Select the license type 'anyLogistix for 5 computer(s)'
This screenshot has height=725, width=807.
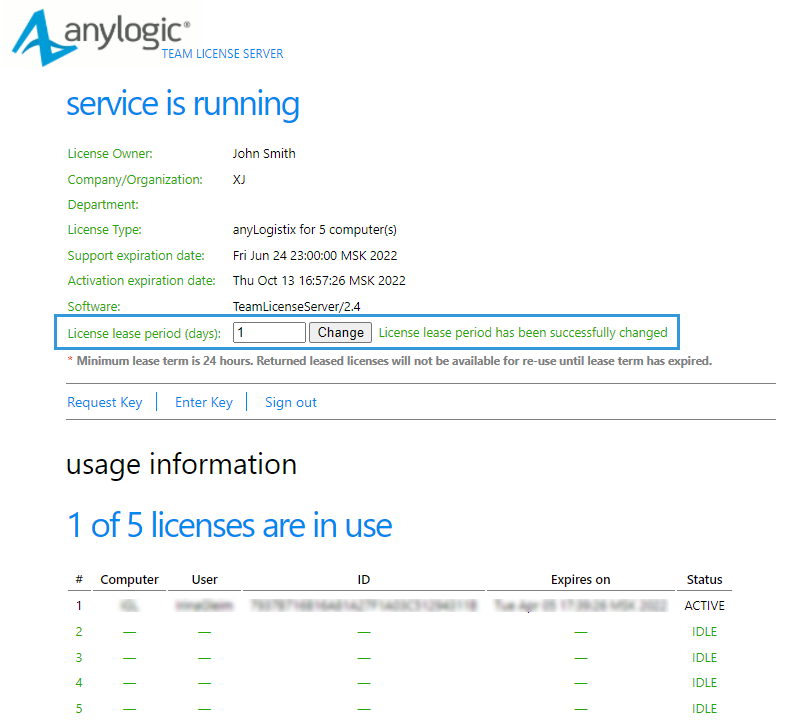click(314, 229)
